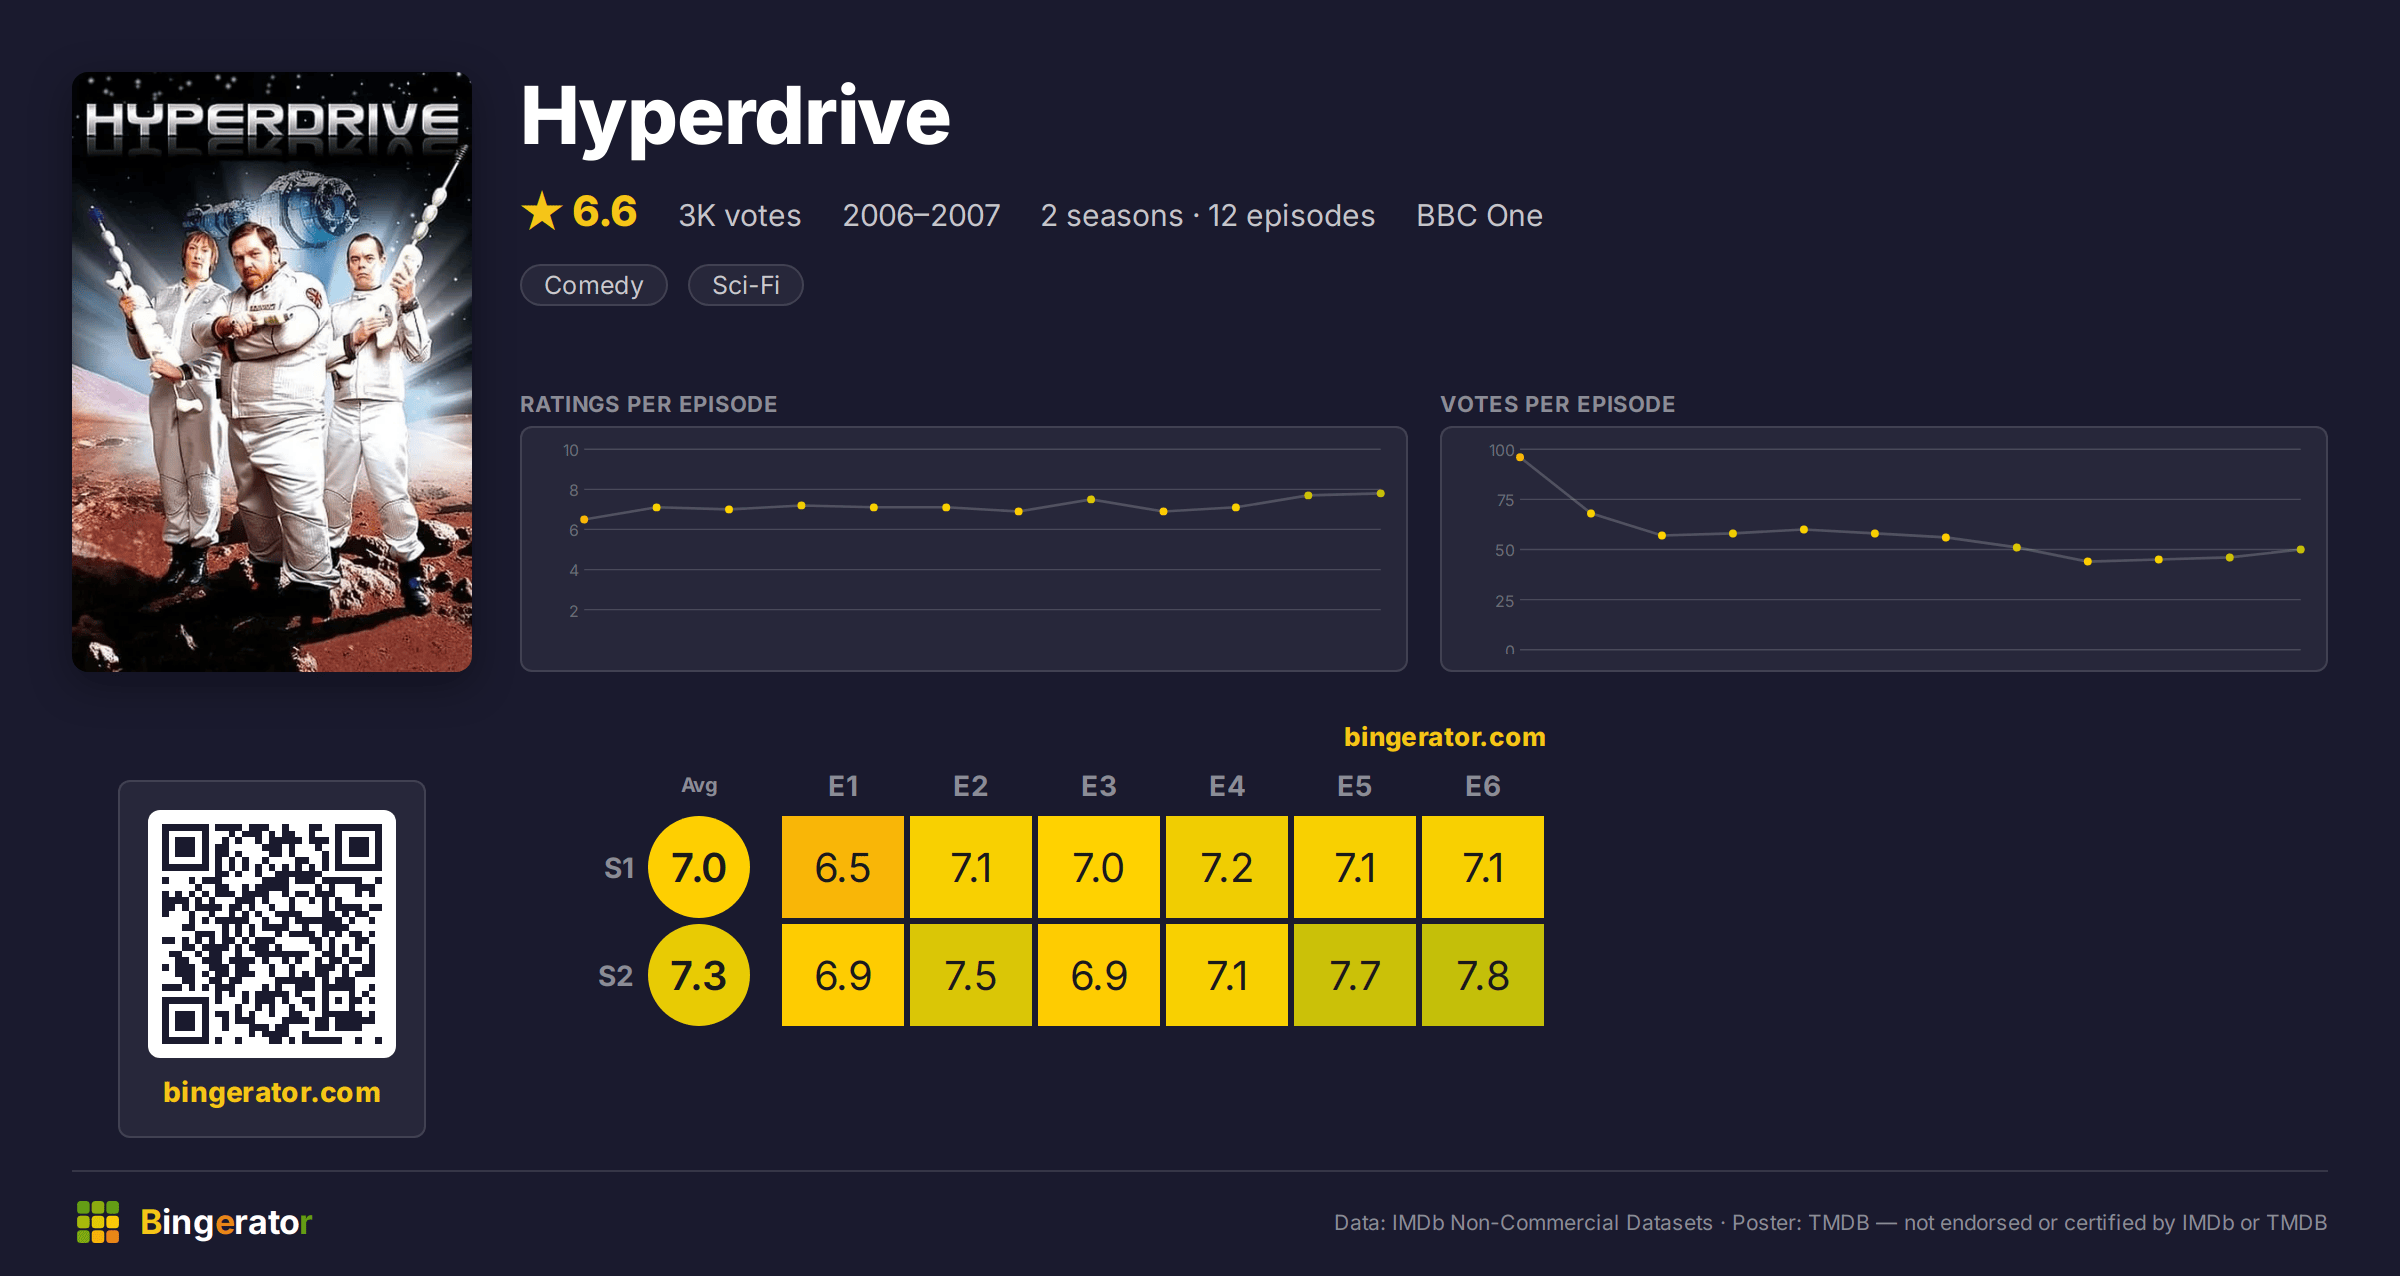The image size is (2400, 1276).
Task: Click first point in votes chart
Action: coord(1520,457)
